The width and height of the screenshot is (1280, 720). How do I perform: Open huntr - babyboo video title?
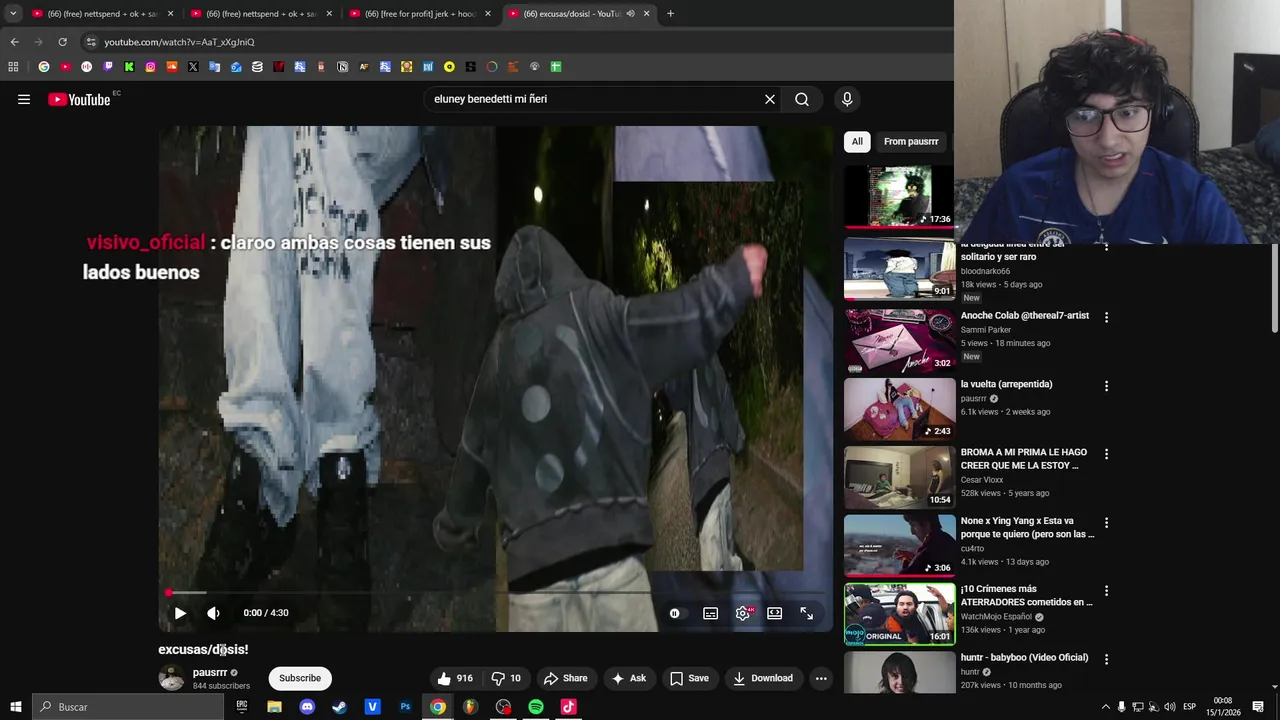pos(1024,657)
